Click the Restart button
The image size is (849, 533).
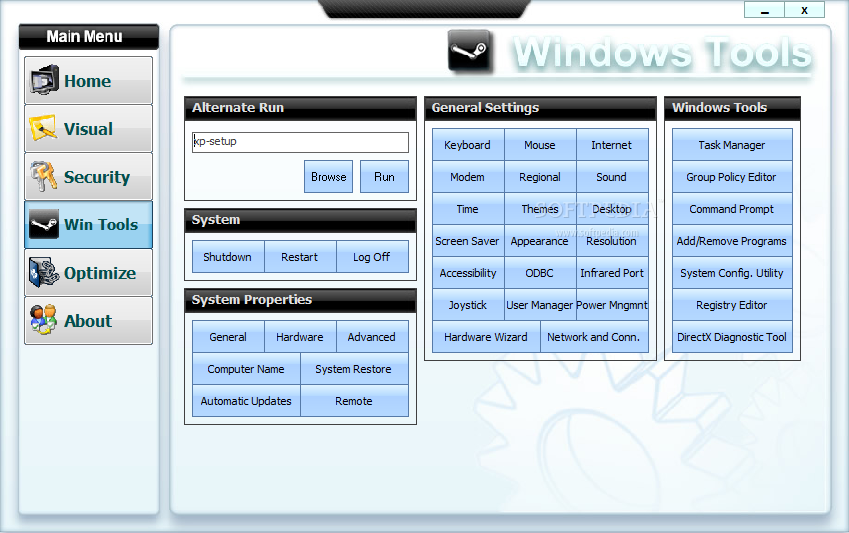click(x=300, y=257)
